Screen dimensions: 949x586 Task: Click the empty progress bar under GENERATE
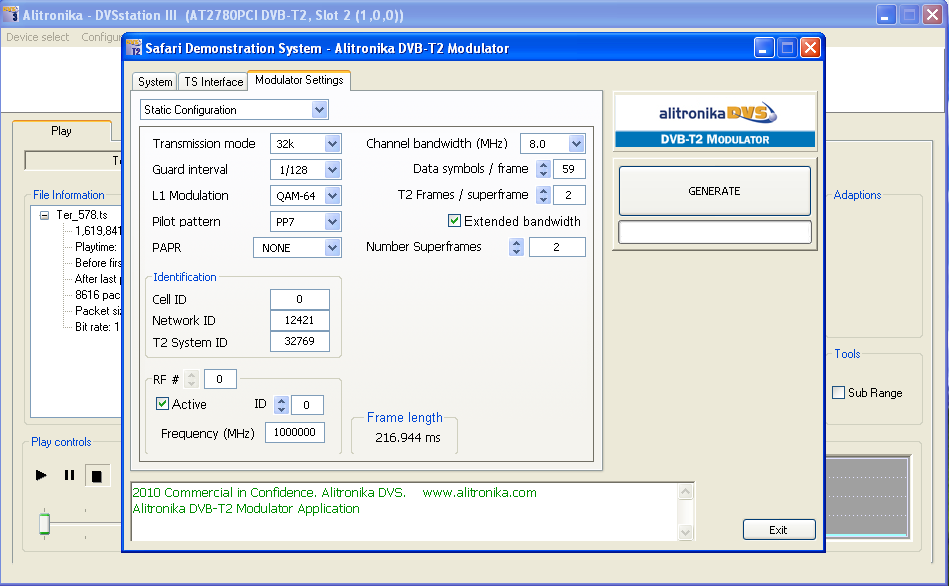point(715,232)
